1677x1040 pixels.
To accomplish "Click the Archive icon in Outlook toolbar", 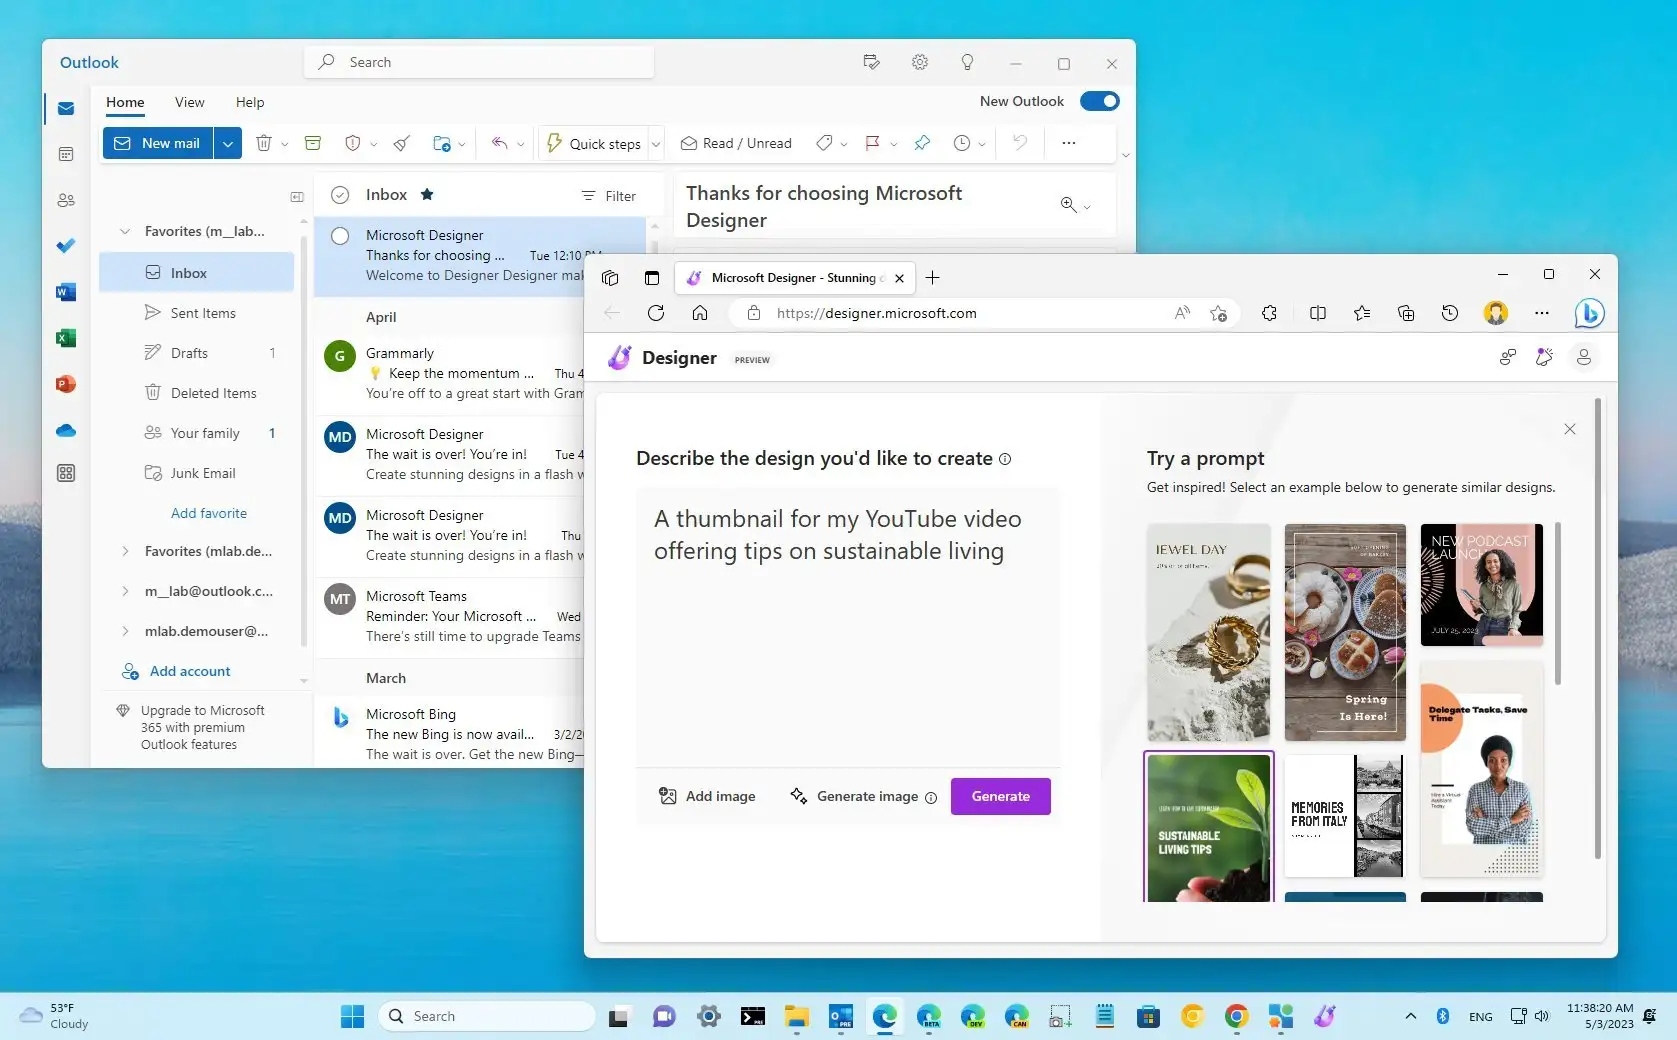I will click(x=313, y=143).
